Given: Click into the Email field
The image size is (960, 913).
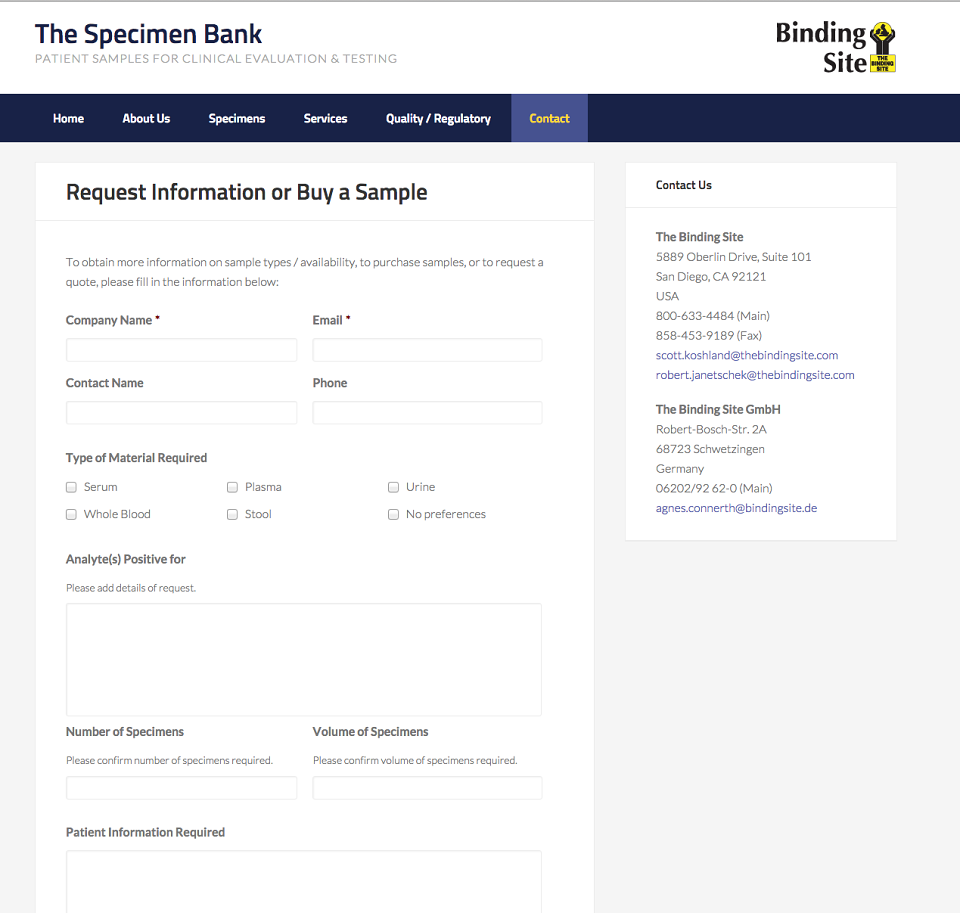Looking at the screenshot, I should (427, 350).
